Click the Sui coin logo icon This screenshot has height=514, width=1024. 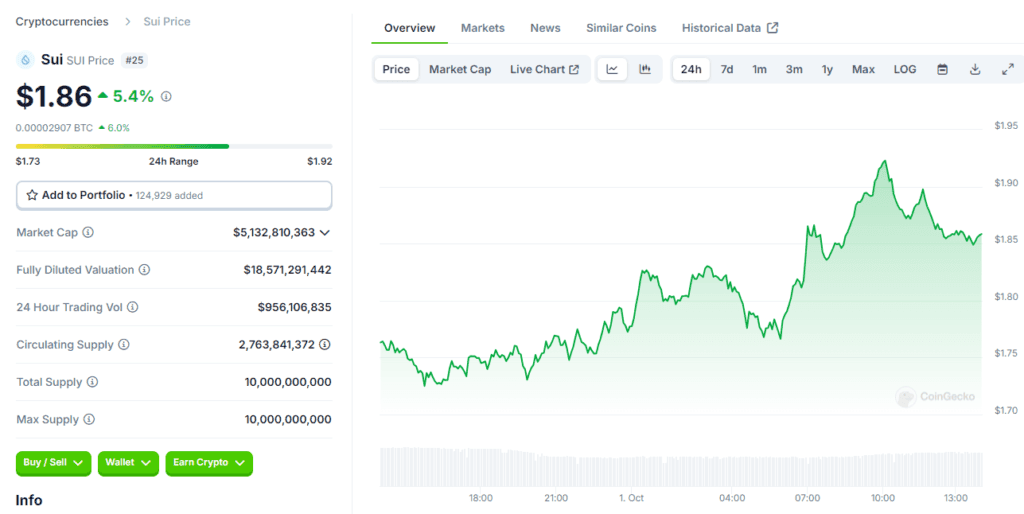tap(25, 60)
